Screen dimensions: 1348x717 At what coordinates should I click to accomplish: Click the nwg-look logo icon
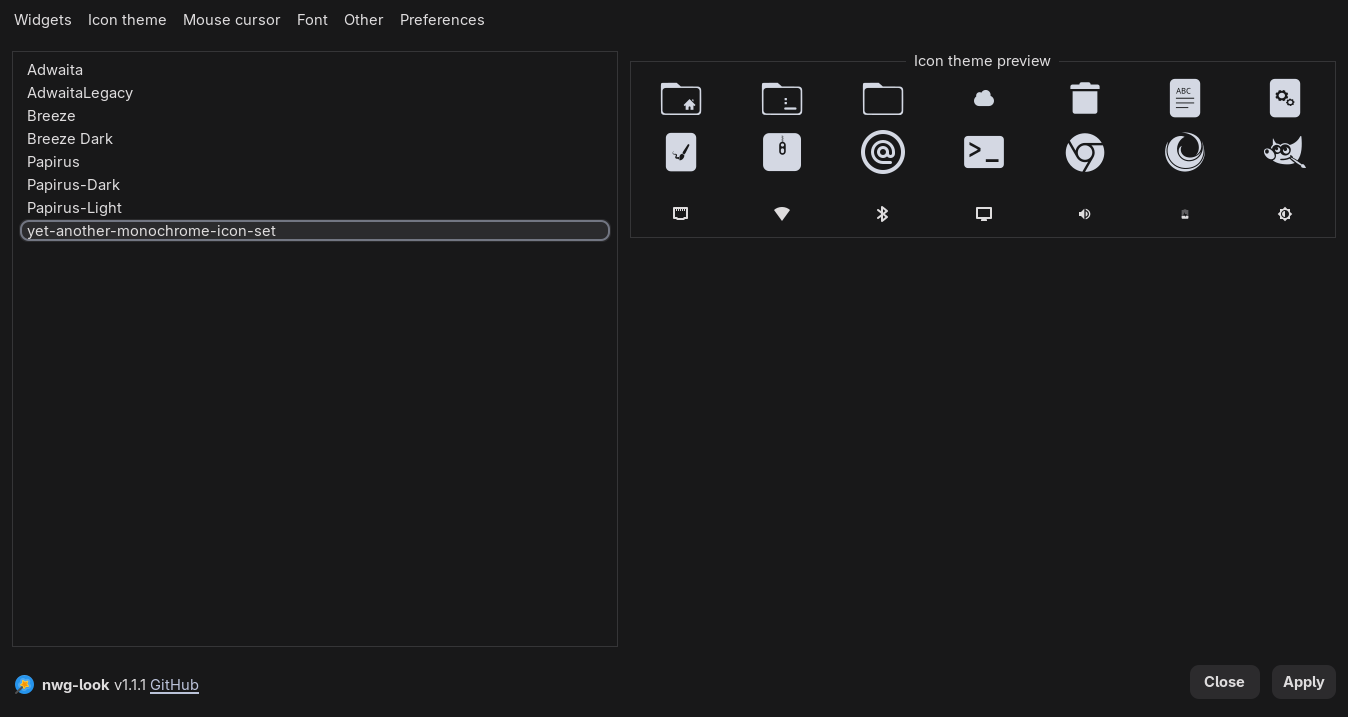click(25, 685)
